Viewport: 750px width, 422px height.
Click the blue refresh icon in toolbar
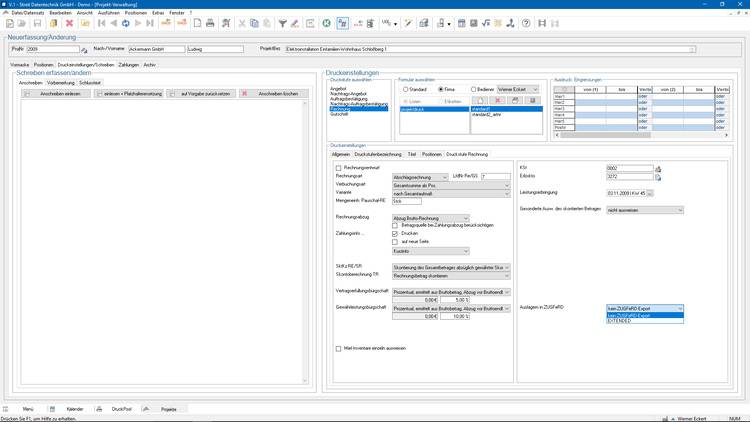[126, 23]
